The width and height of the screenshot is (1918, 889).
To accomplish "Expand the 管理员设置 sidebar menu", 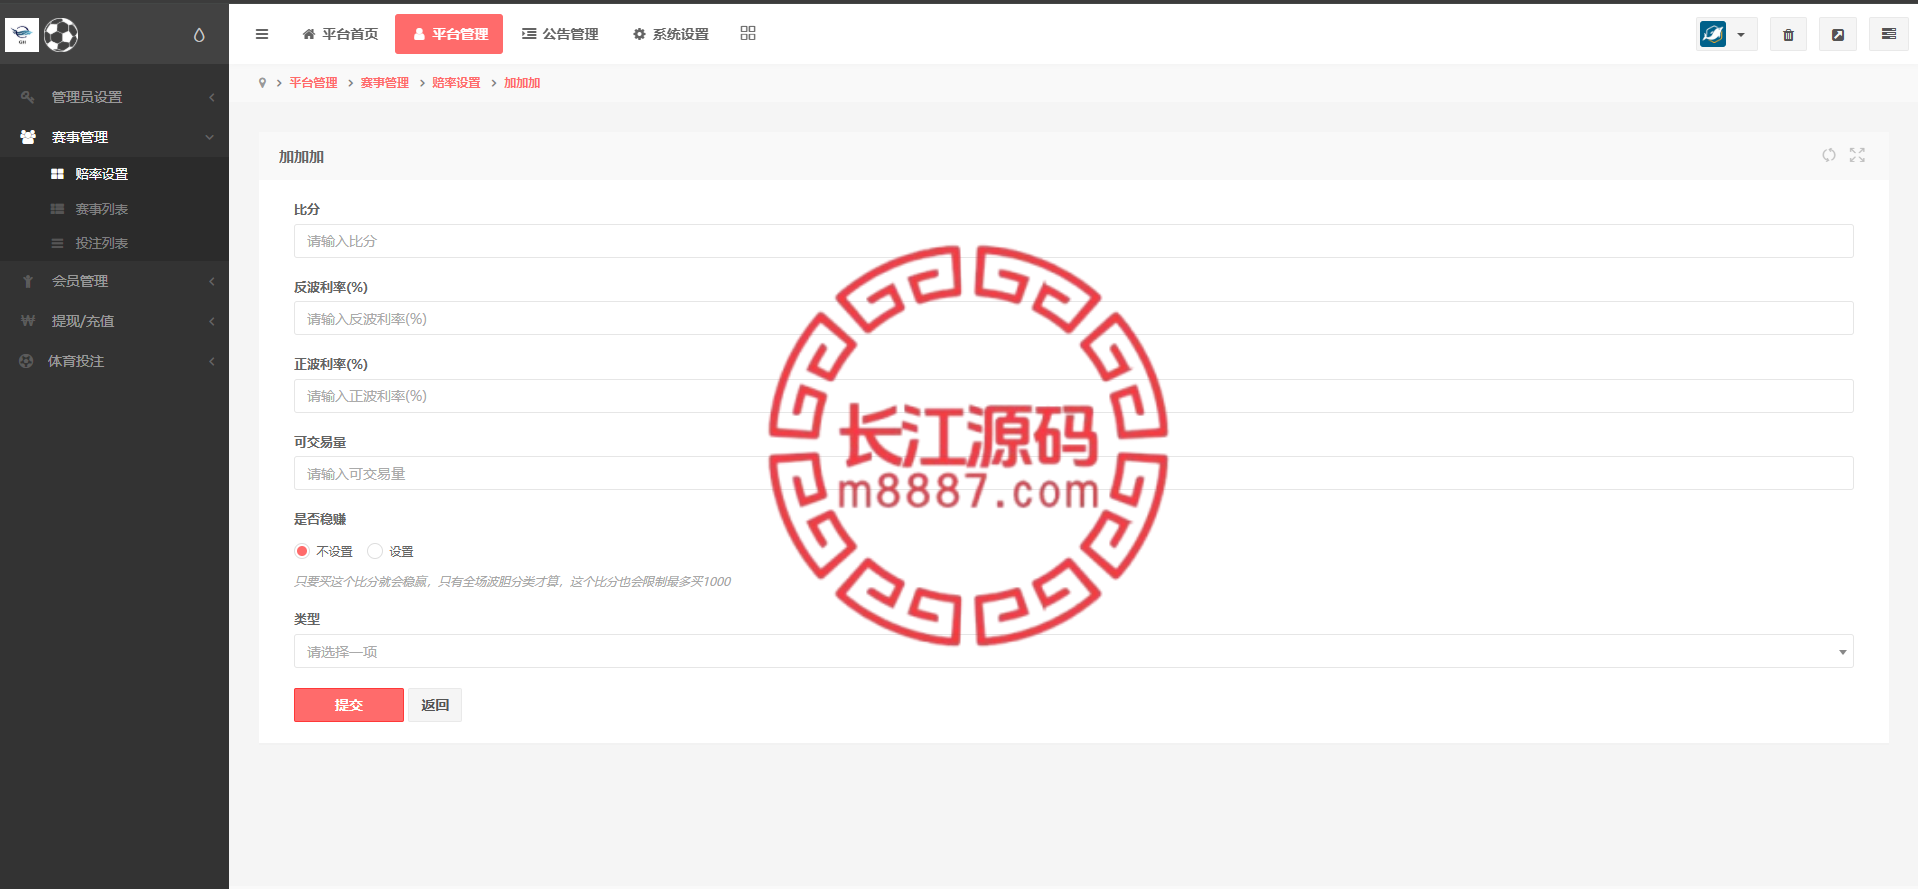I will [114, 97].
